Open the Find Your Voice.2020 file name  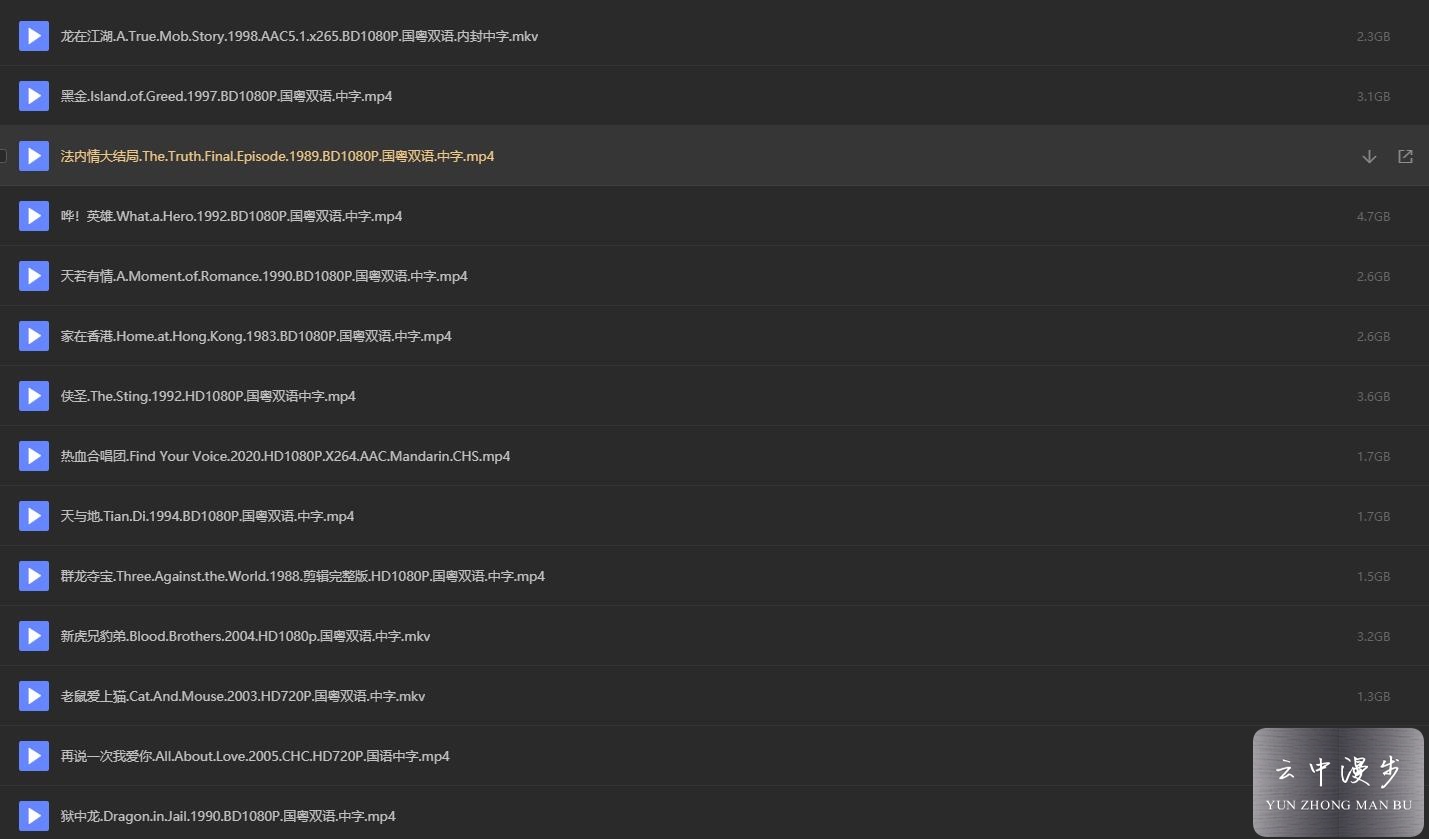[285, 456]
